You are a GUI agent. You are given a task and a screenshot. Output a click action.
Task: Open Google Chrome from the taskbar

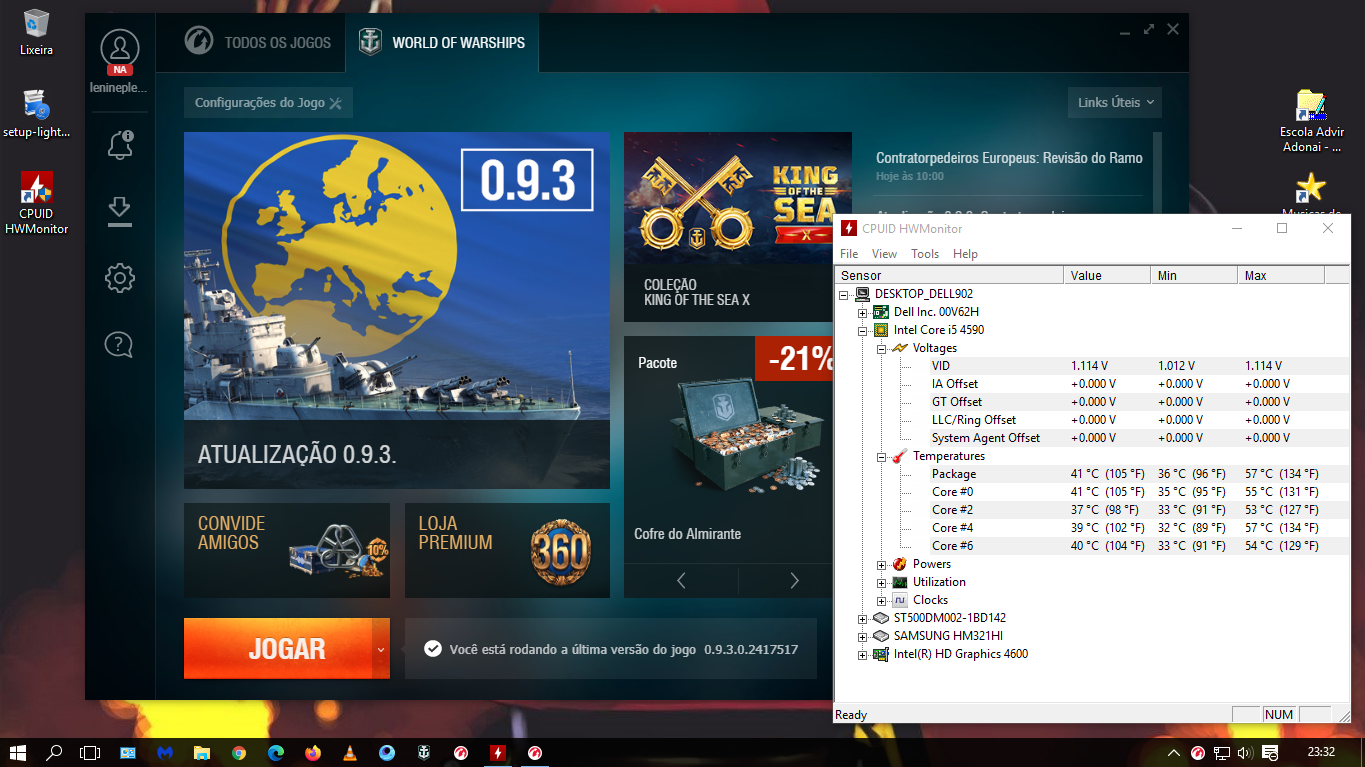(239, 752)
